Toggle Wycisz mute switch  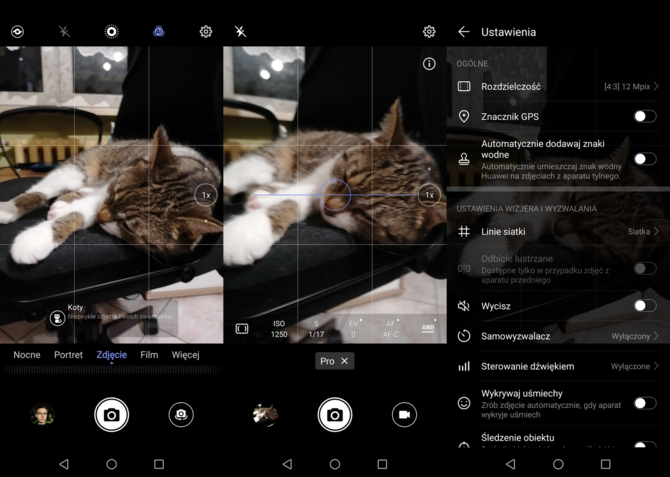[644, 306]
